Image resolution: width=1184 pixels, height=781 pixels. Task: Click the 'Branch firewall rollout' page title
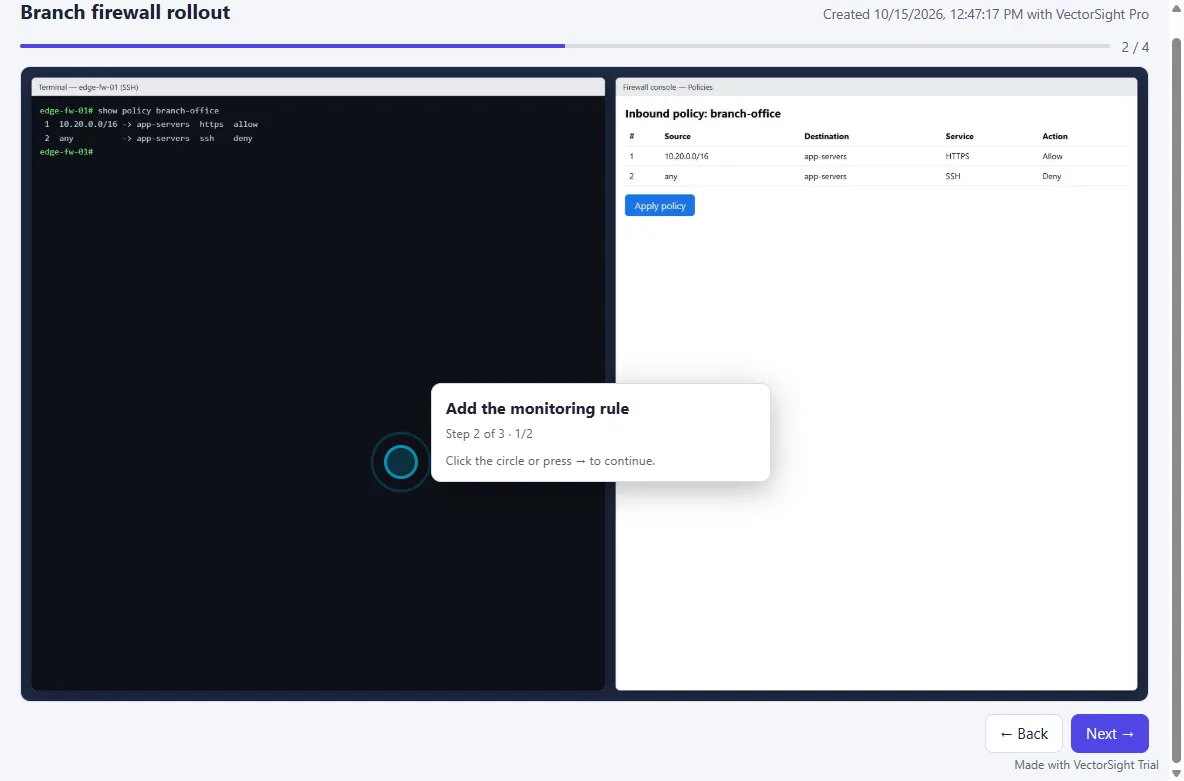(125, 12)
